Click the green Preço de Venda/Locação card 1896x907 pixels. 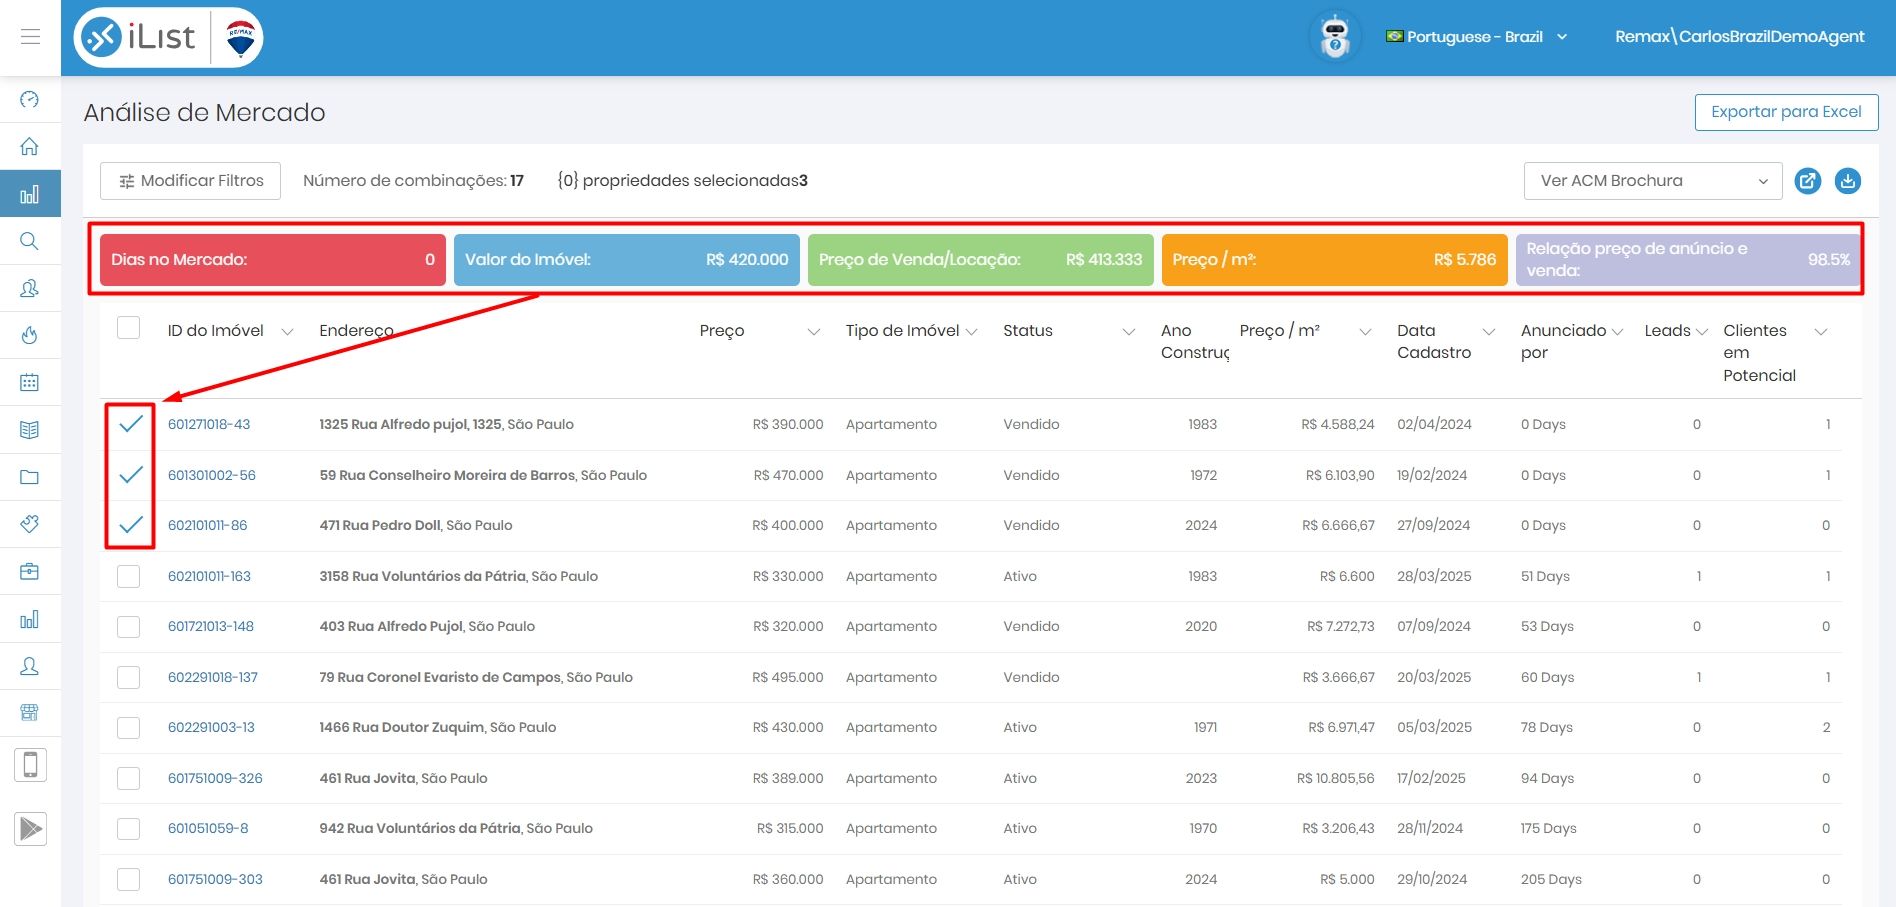pyautogui.click(x=981, y=260)
